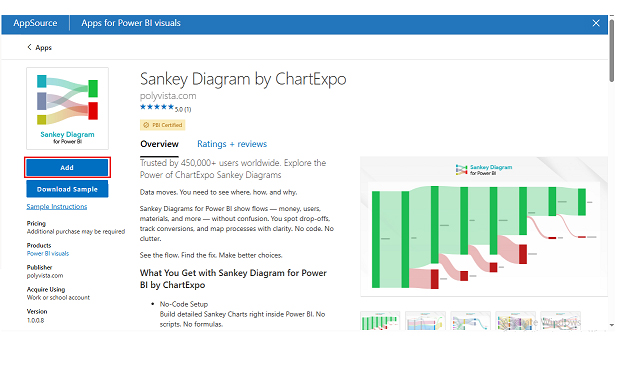Click the rating count '5.0 (1)'
This screenshot has height=372, width=617.
point(183,109)
